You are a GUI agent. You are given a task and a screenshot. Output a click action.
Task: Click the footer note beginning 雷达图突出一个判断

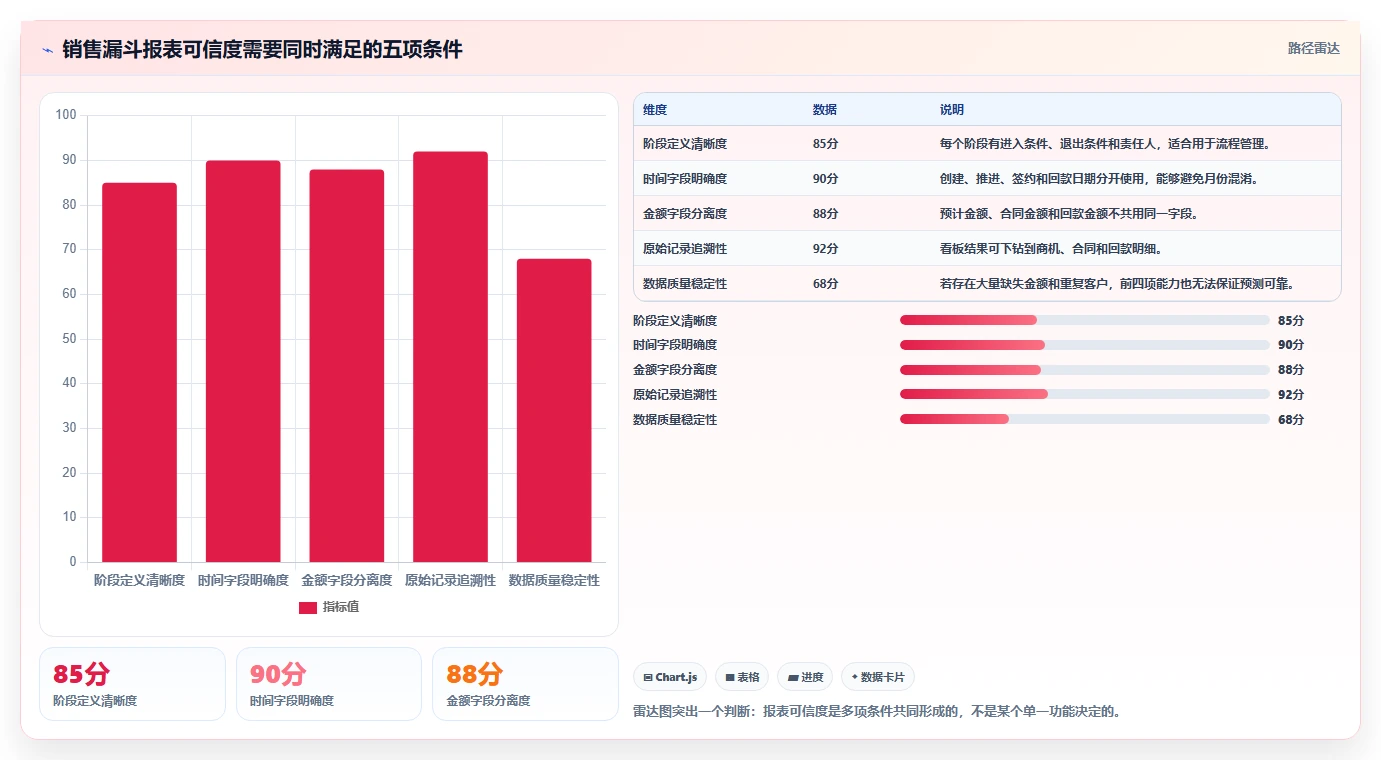point(877,712)
